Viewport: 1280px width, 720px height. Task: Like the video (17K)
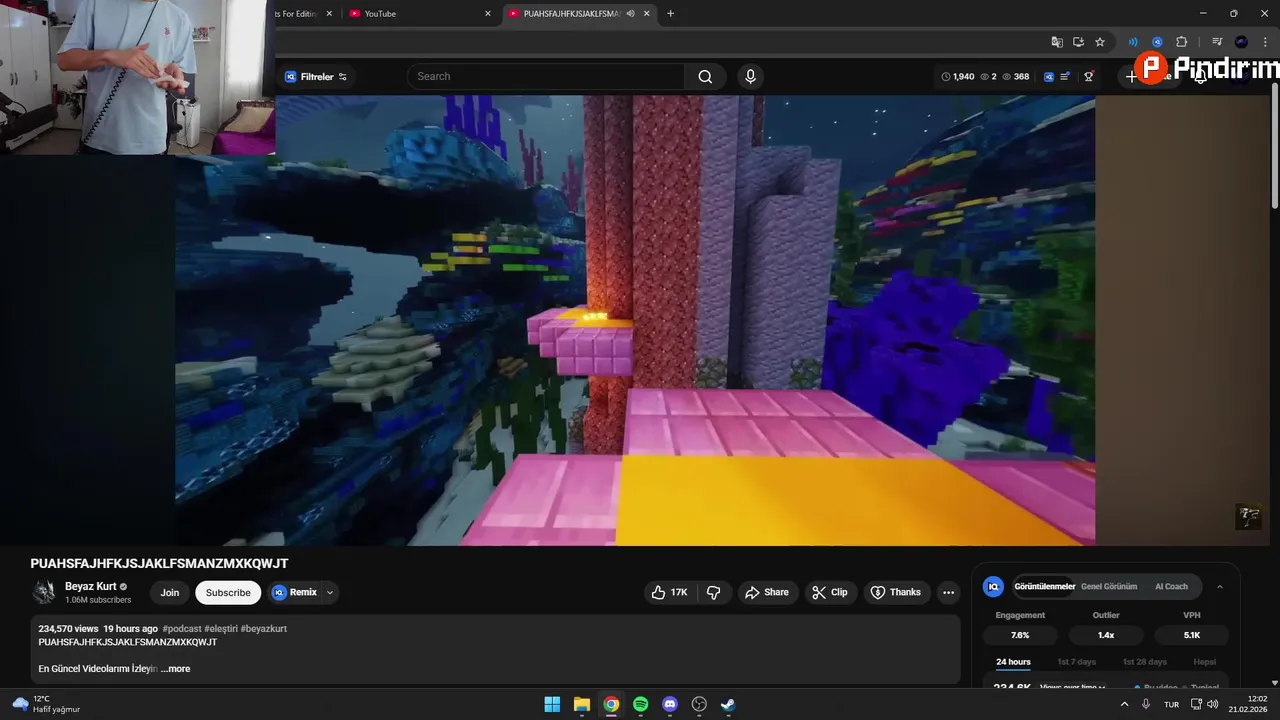click(x=670, y=592)
